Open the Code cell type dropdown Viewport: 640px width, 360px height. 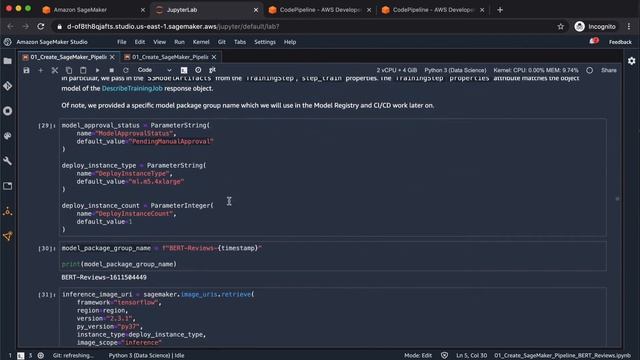click(154, 70)
